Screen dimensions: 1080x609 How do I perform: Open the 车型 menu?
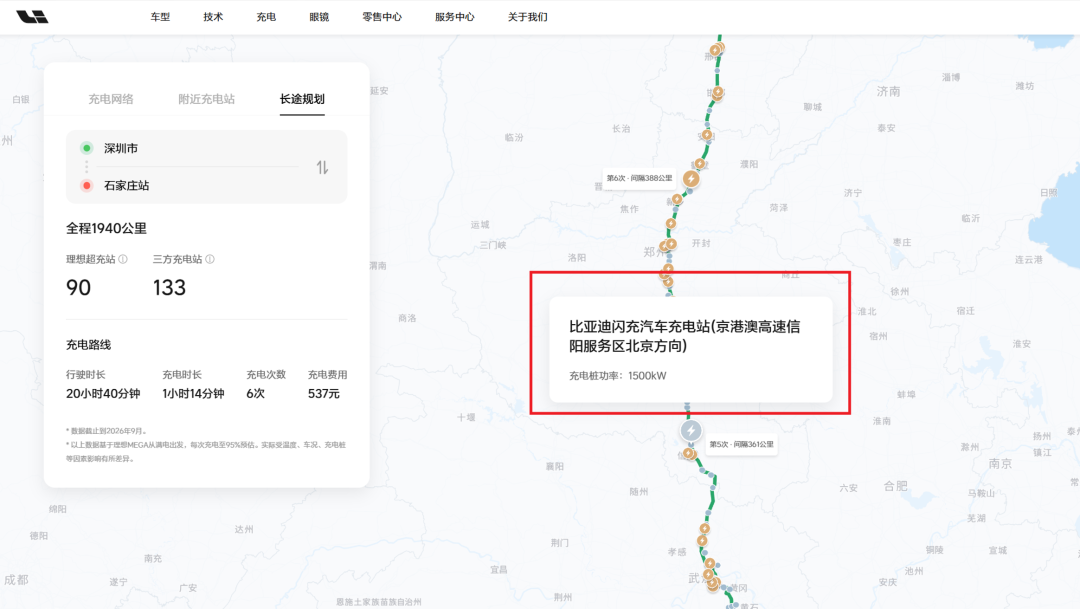pyautogui.click(x=160, y=17)
